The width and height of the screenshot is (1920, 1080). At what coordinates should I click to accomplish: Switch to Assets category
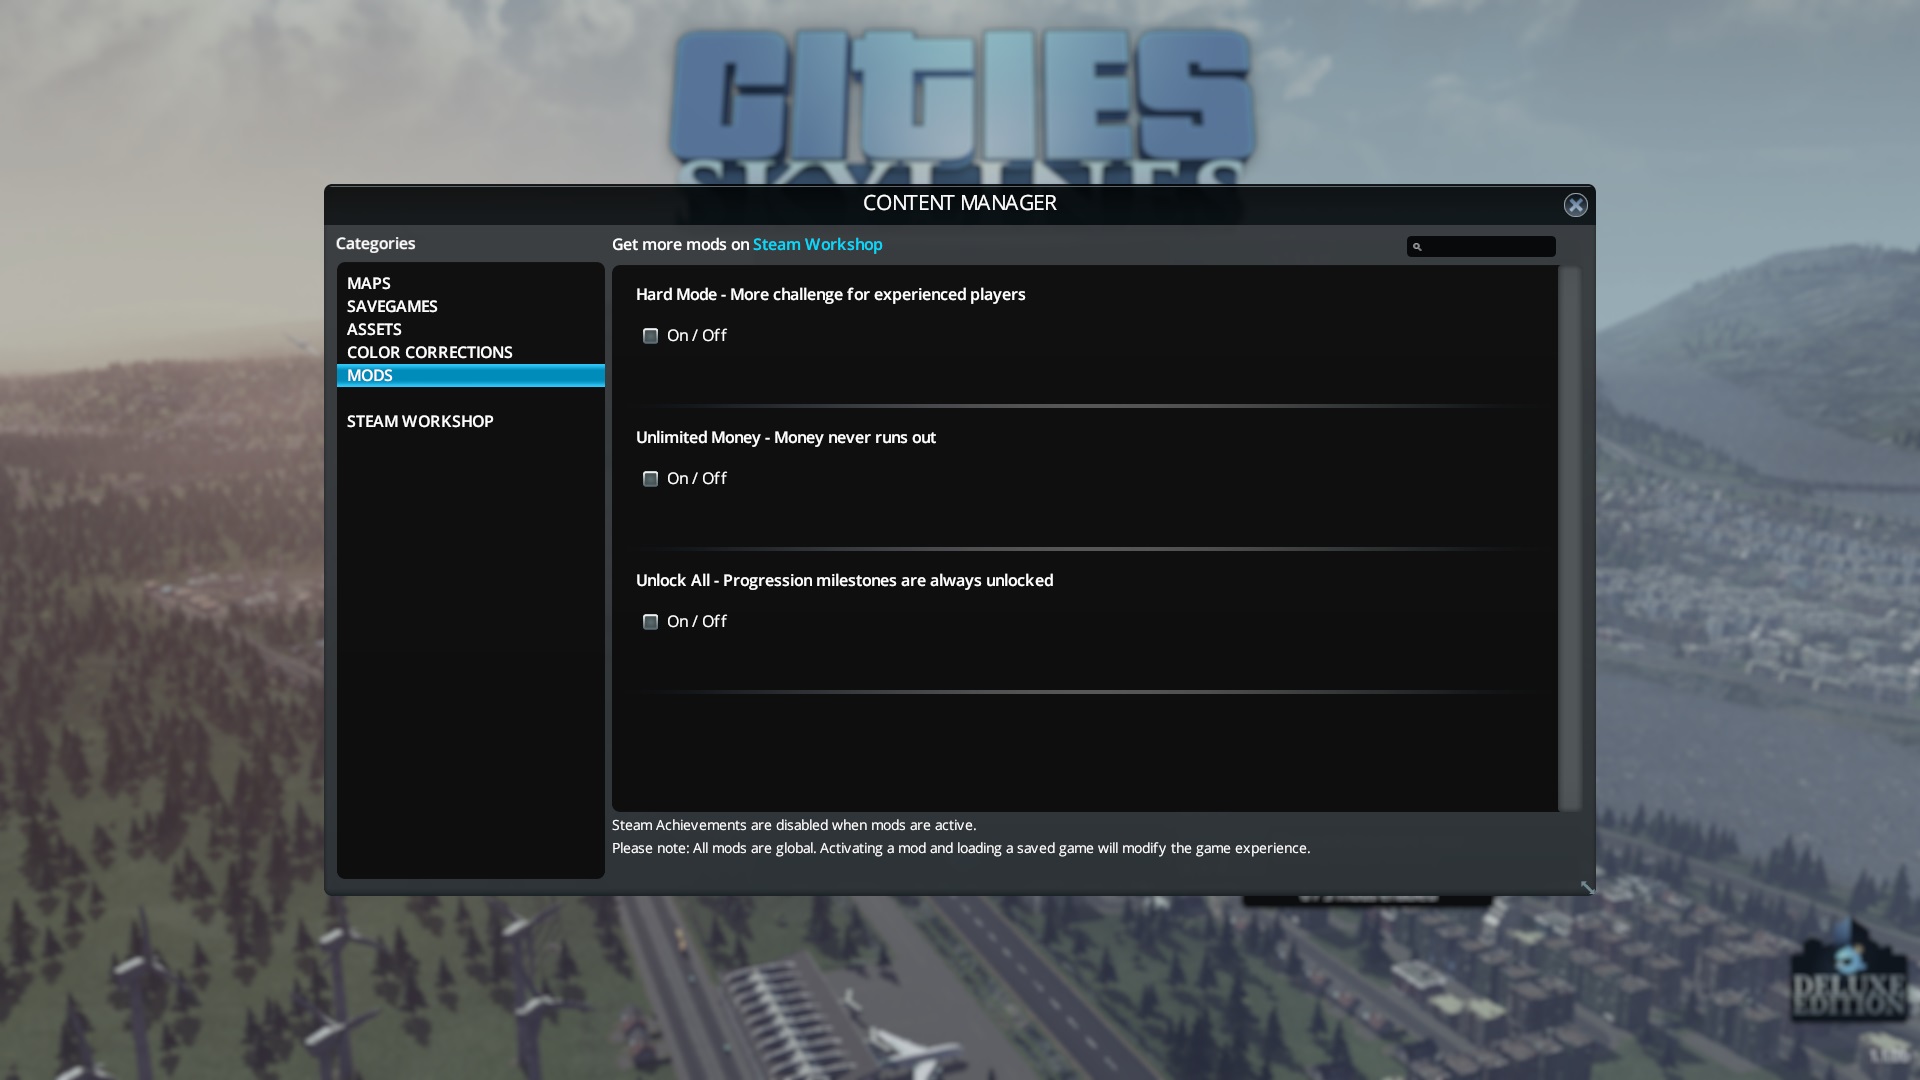pyautogui.click(x=374, y=330)
